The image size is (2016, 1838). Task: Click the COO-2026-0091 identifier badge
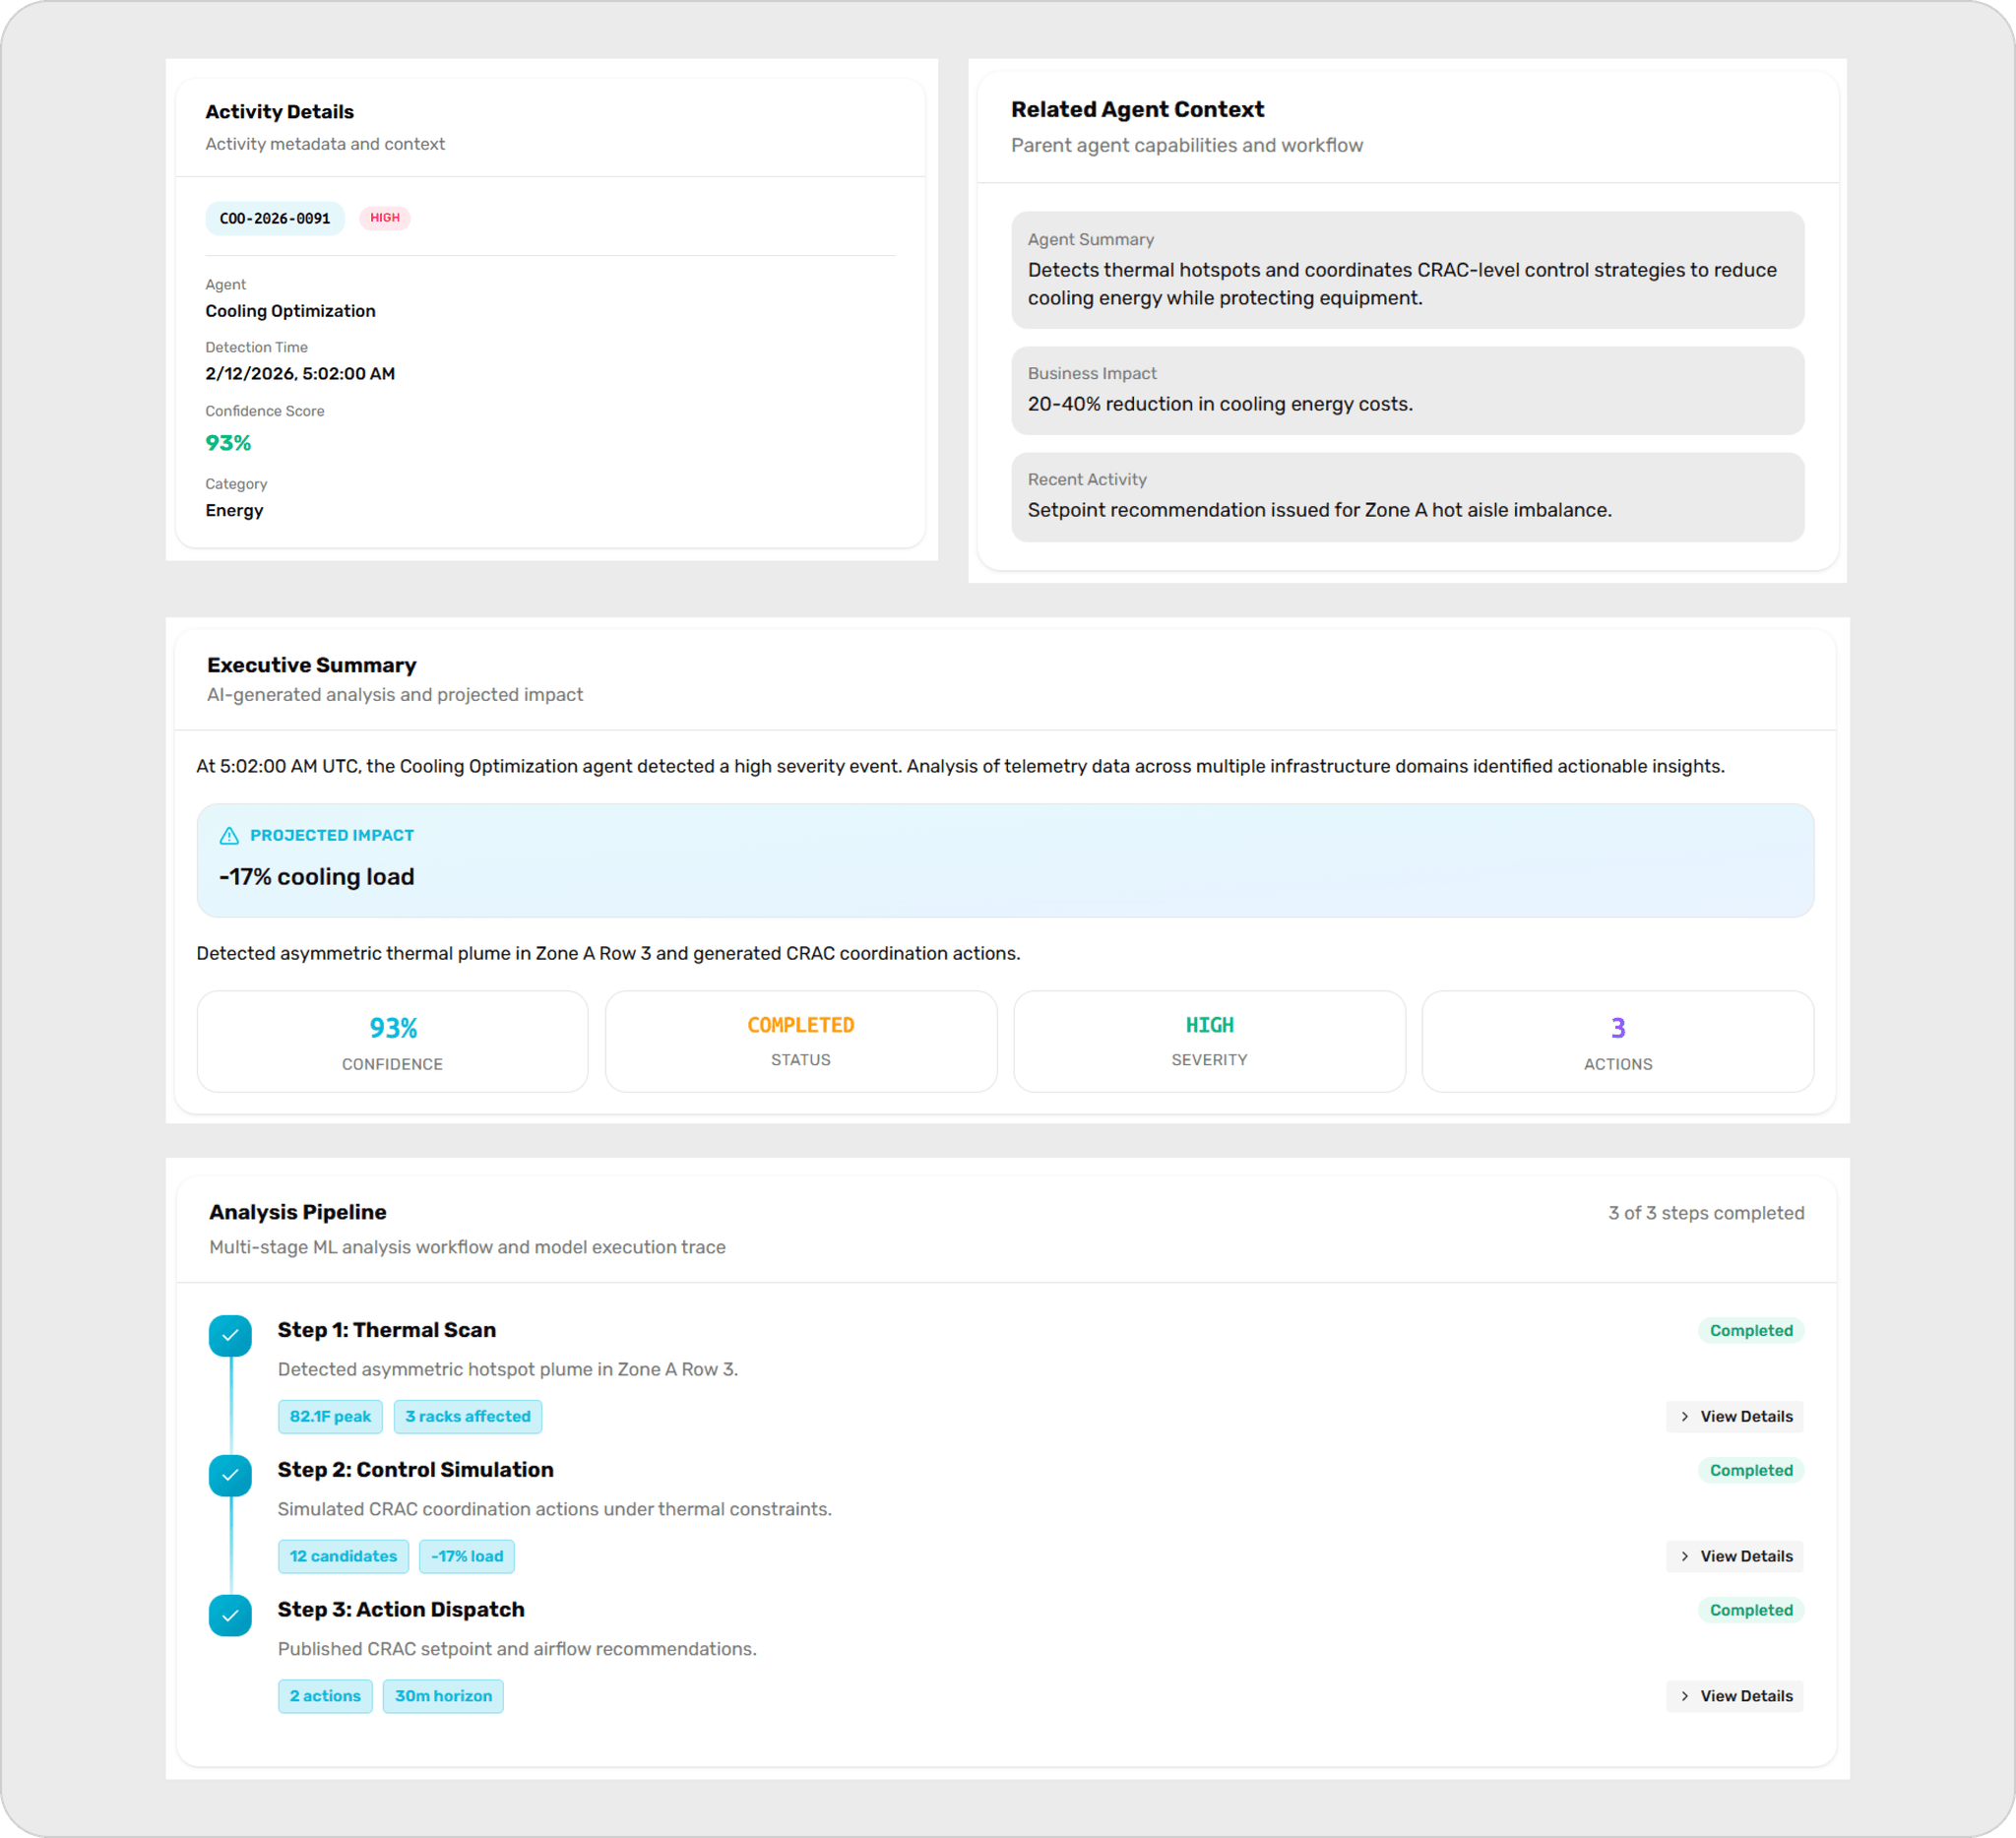coord(274,218)
